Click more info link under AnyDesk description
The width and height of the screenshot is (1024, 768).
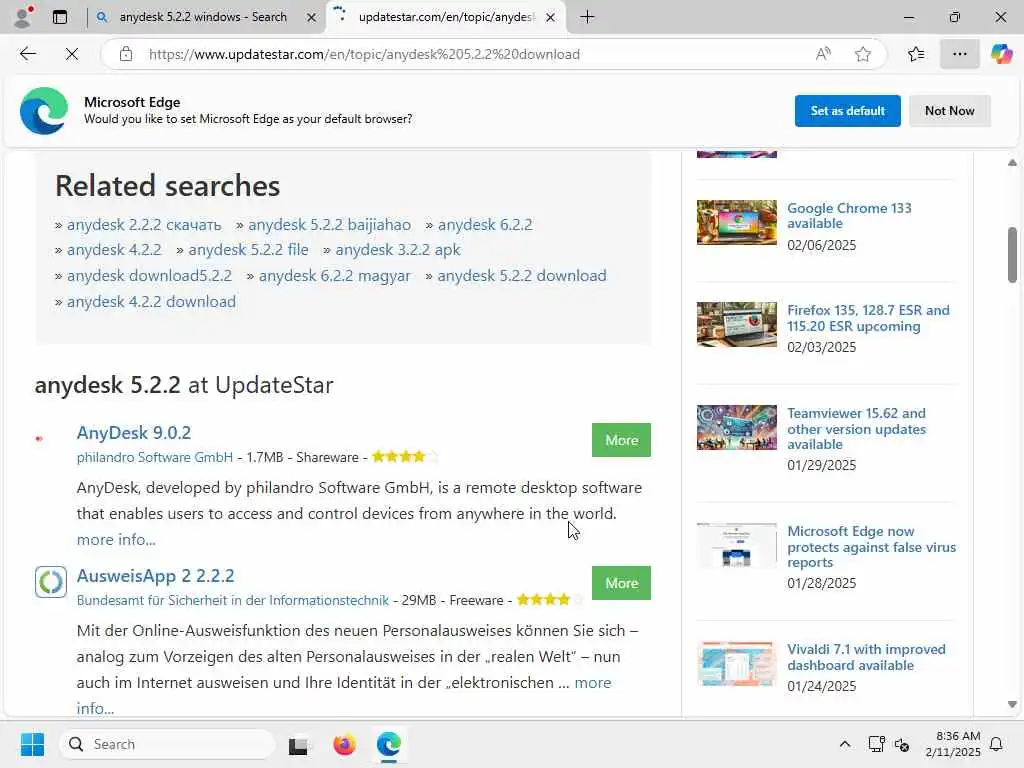116,539
